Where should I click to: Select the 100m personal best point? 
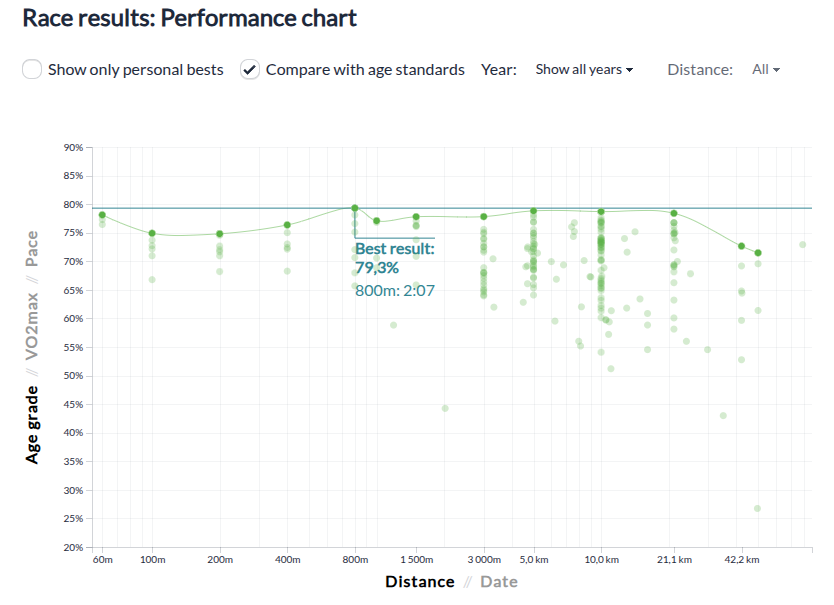[x=152, y=233]
